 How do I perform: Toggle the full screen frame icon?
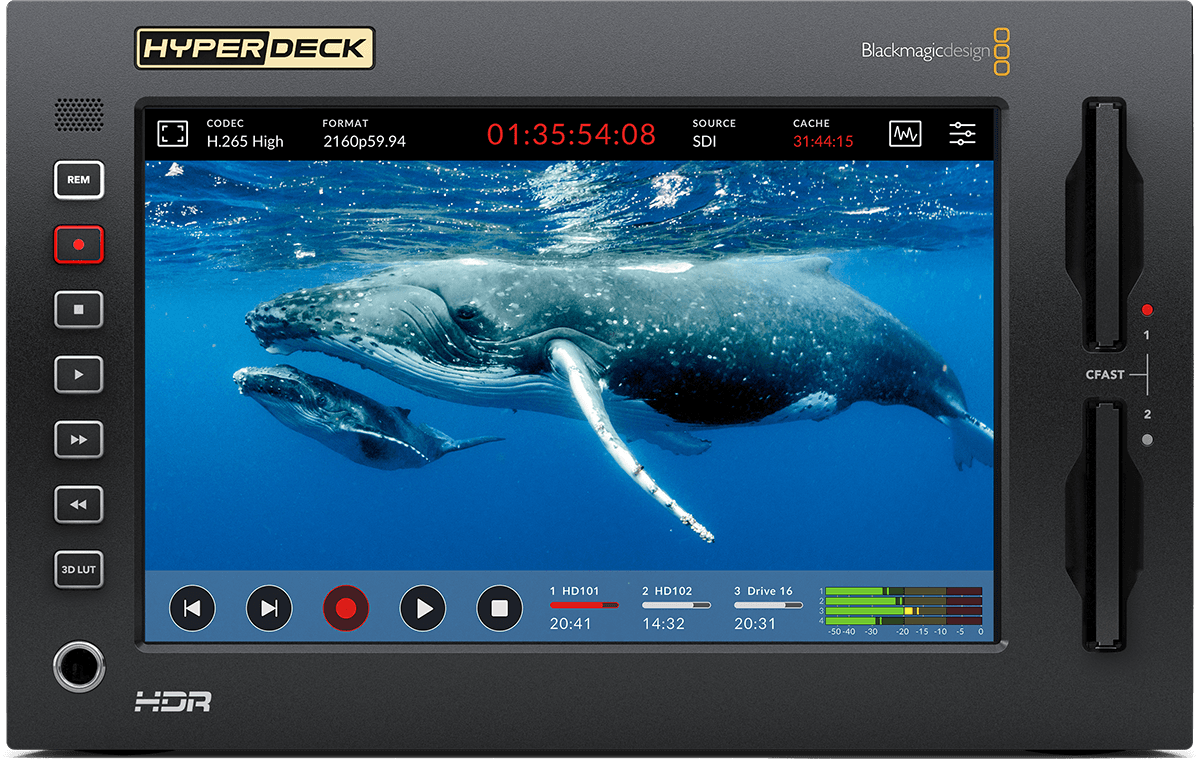click(173, 133)
